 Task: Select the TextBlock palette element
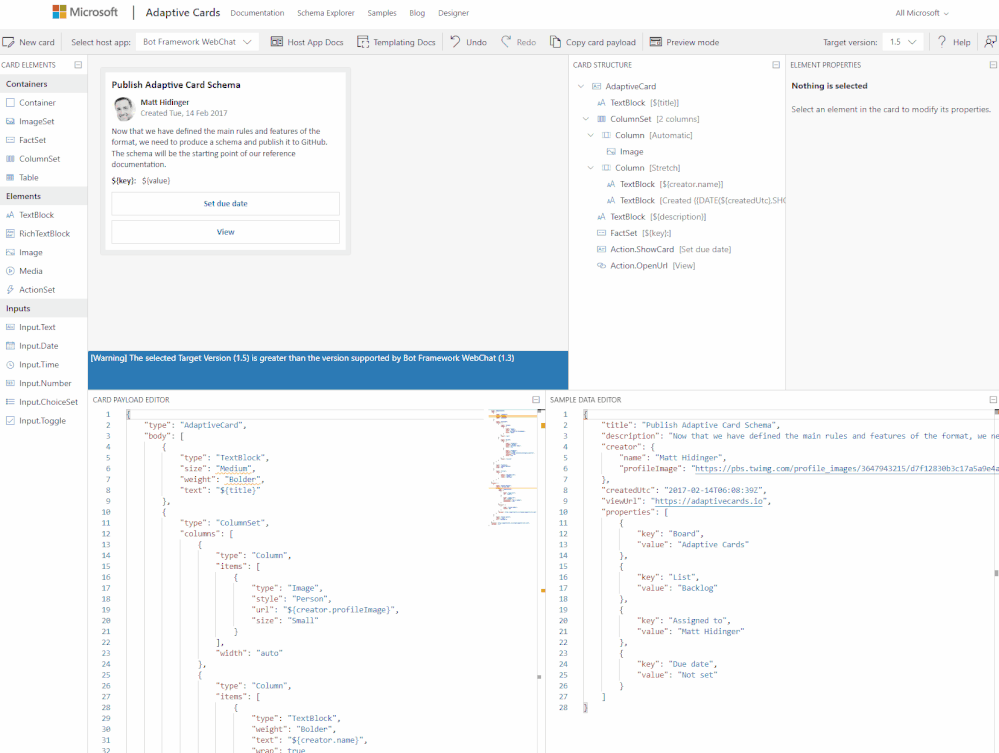coord(43,215)
